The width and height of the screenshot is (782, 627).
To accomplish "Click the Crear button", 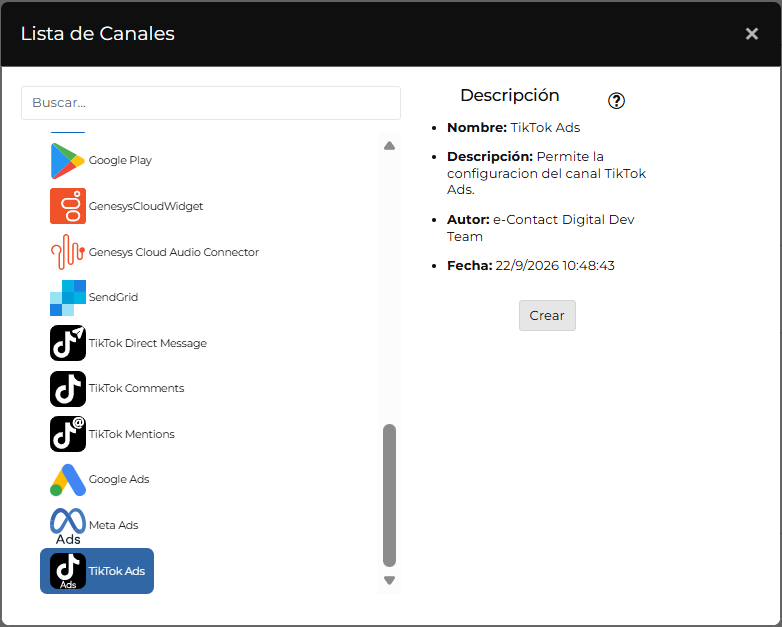I will pyautogui.click(x=547, y=315).
